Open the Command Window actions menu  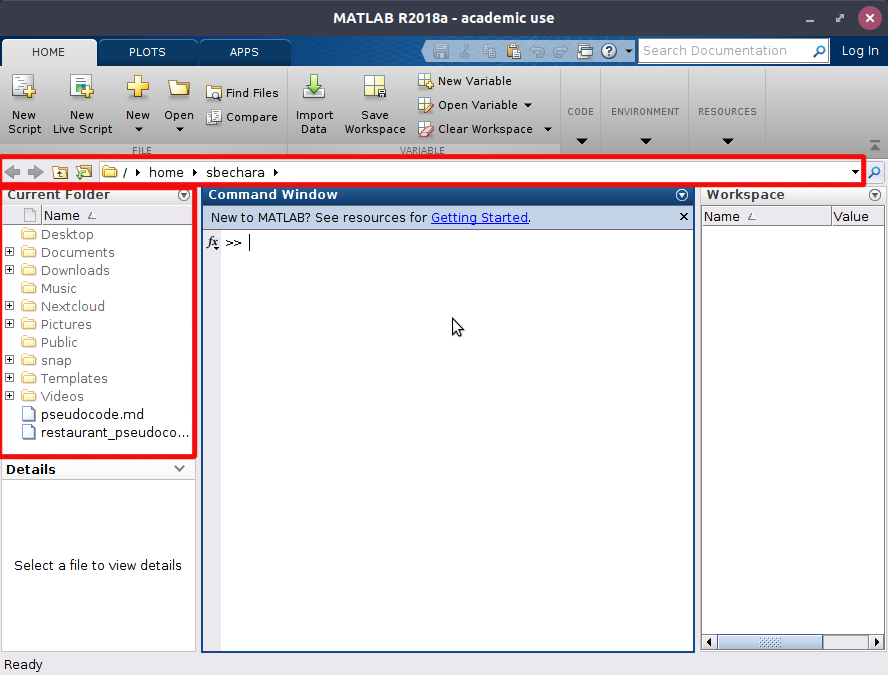click(682, 195)
